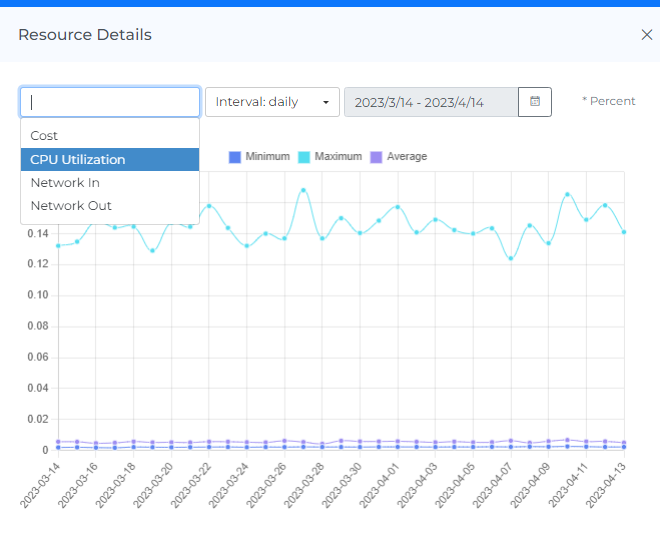This screenshot has width=660, height=535.
Task: Click the last Maximum data point on chart
Action: tap(624, 232)
